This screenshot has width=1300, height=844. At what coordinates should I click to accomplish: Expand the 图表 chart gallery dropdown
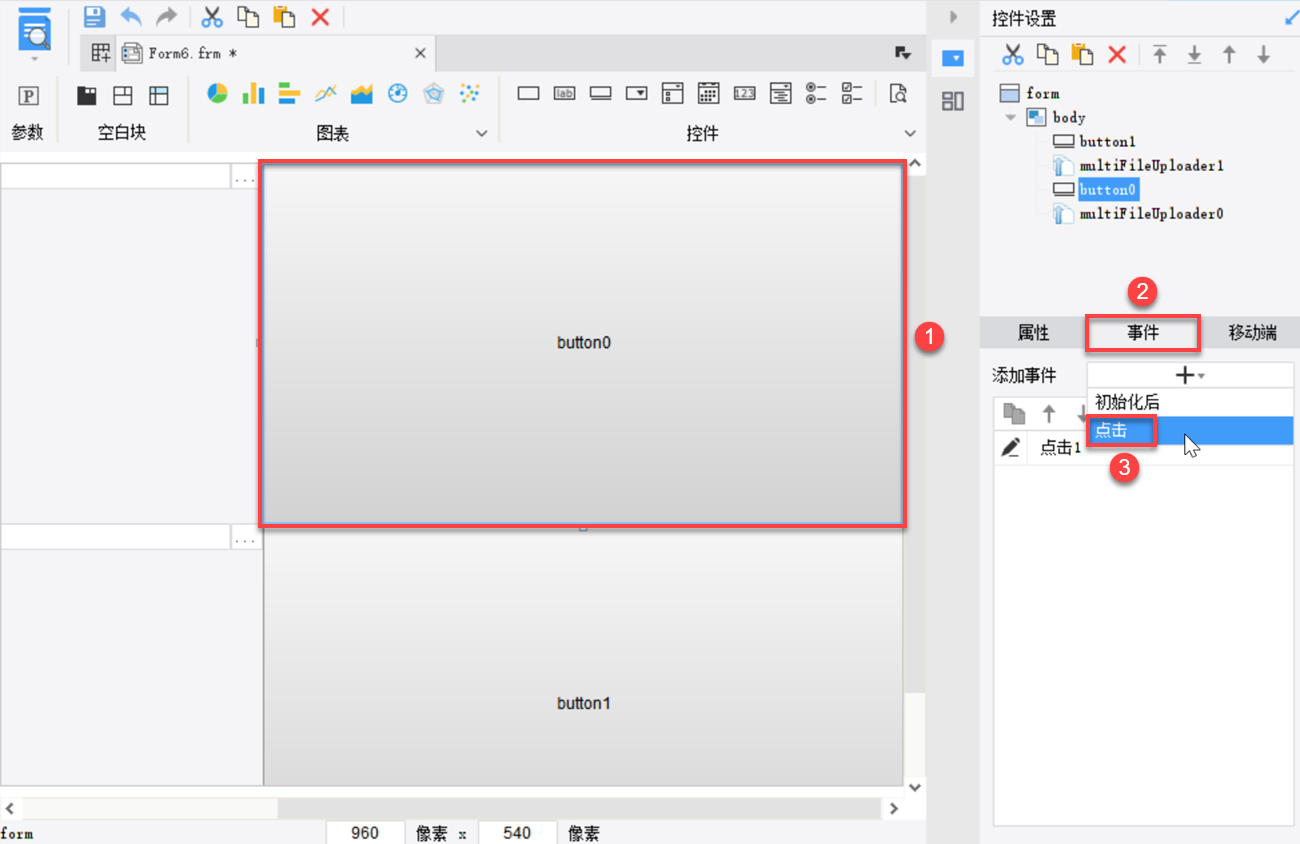(481, 134)
